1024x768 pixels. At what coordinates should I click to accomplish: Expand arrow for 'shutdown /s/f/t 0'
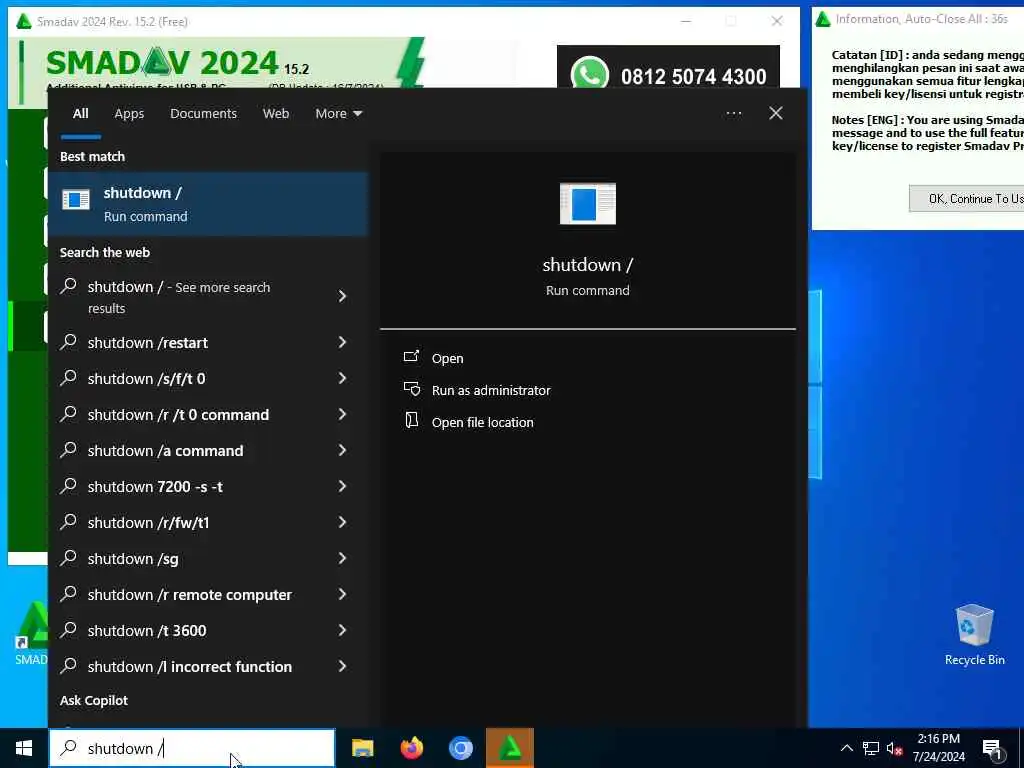coord(342,378)
